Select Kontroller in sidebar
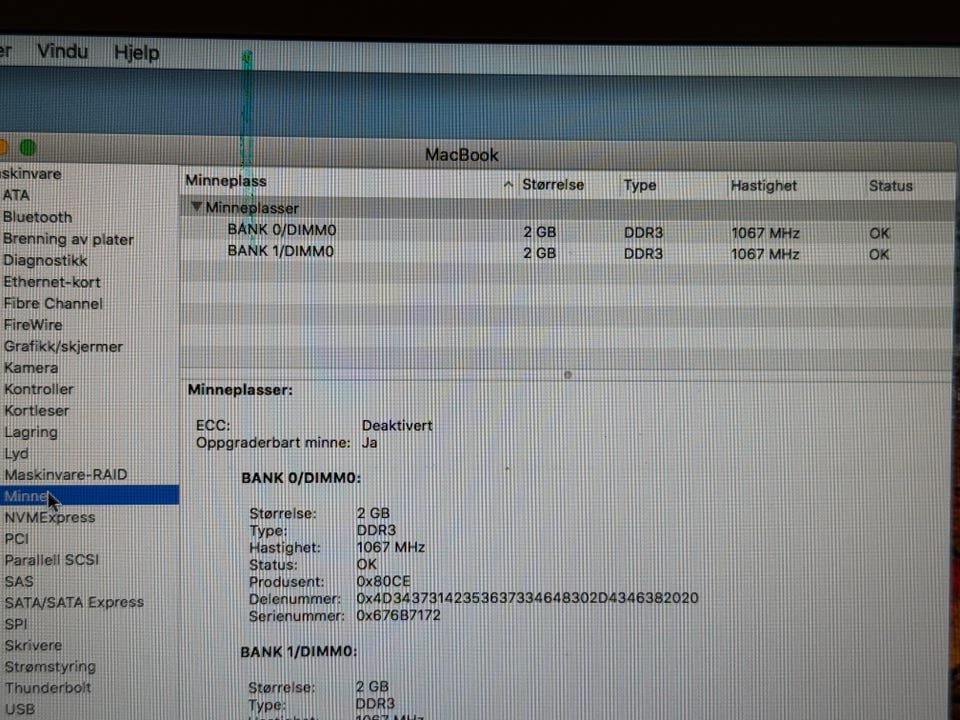 pos(39,389)
